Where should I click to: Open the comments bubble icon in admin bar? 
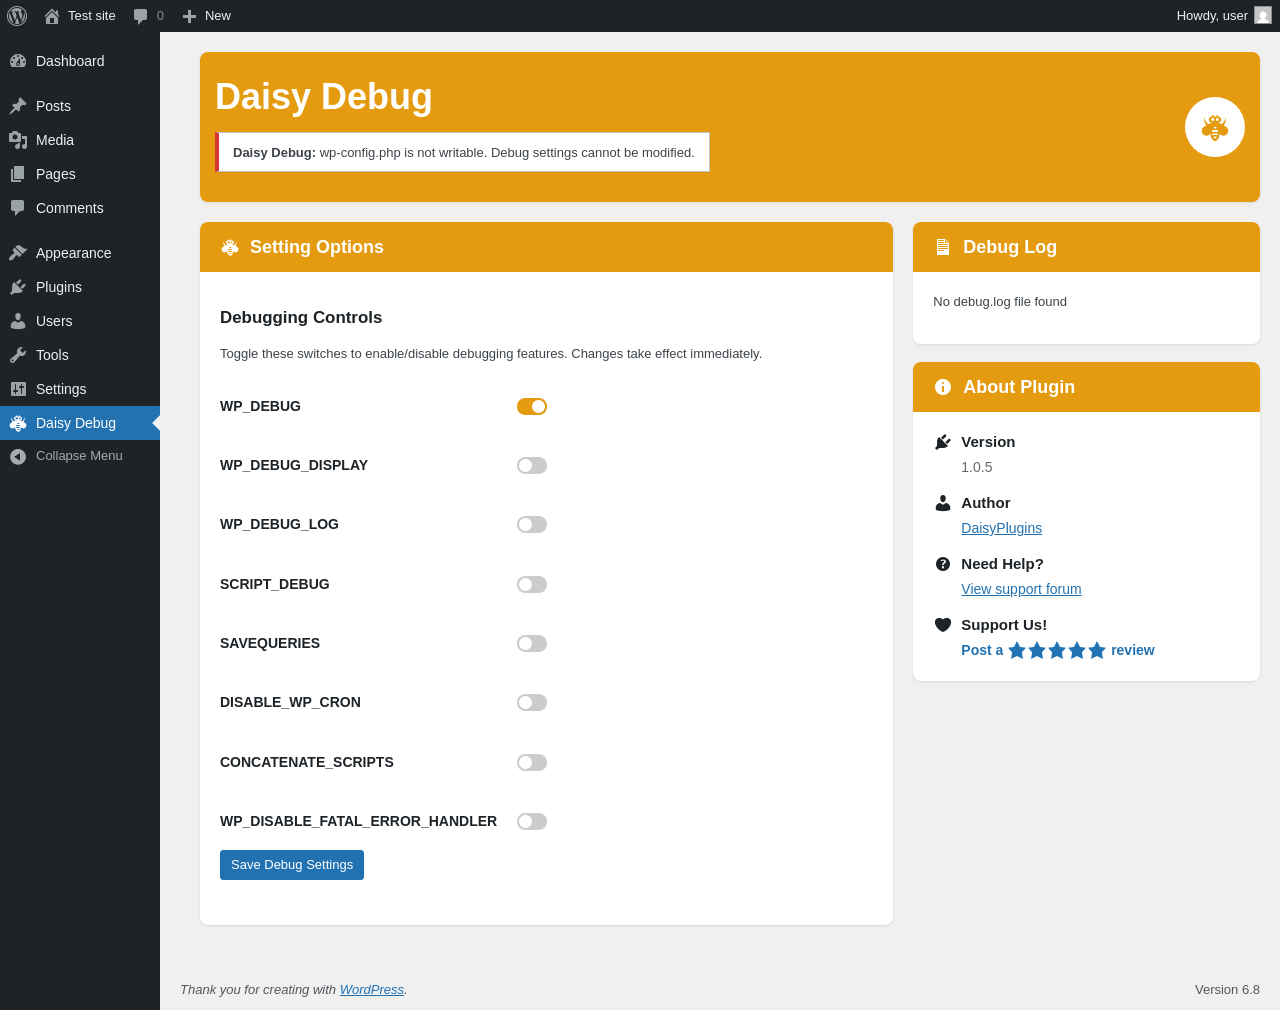pyautogui.click(x=140, y=16)
